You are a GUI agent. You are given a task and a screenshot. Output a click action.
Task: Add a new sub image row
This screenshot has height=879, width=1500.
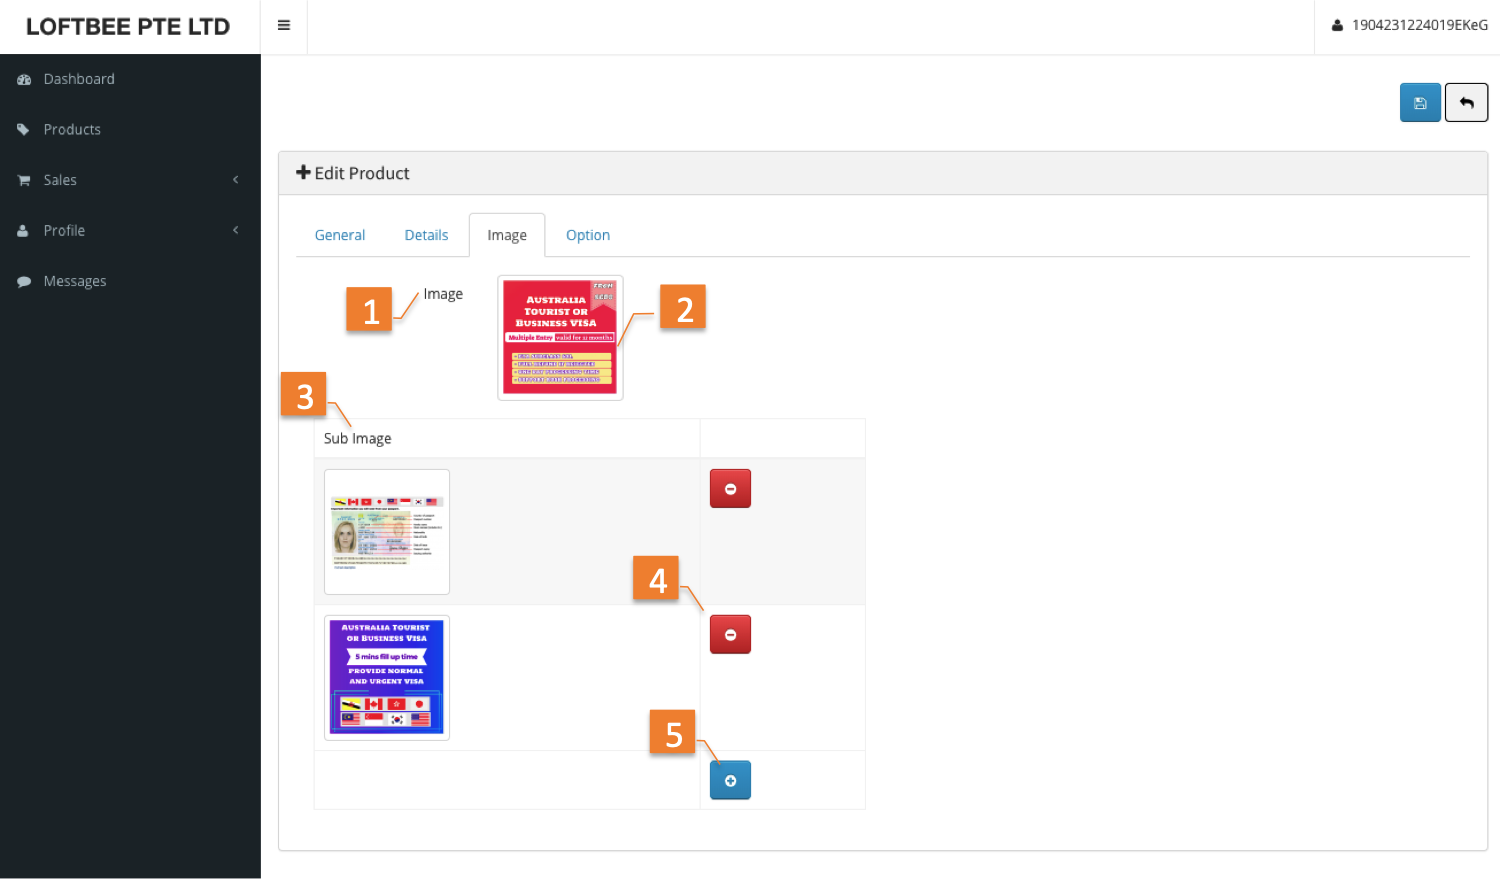(x=730, y=781)
